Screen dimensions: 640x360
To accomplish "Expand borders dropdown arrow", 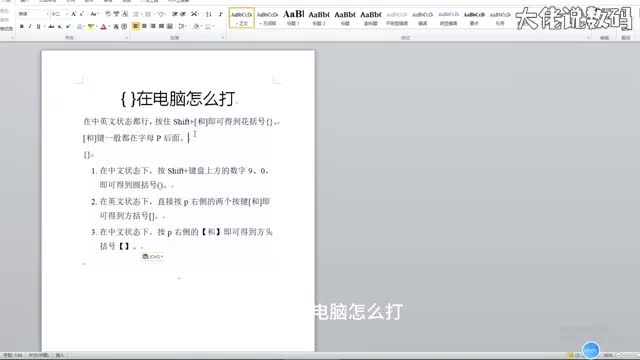I will 213,26.
